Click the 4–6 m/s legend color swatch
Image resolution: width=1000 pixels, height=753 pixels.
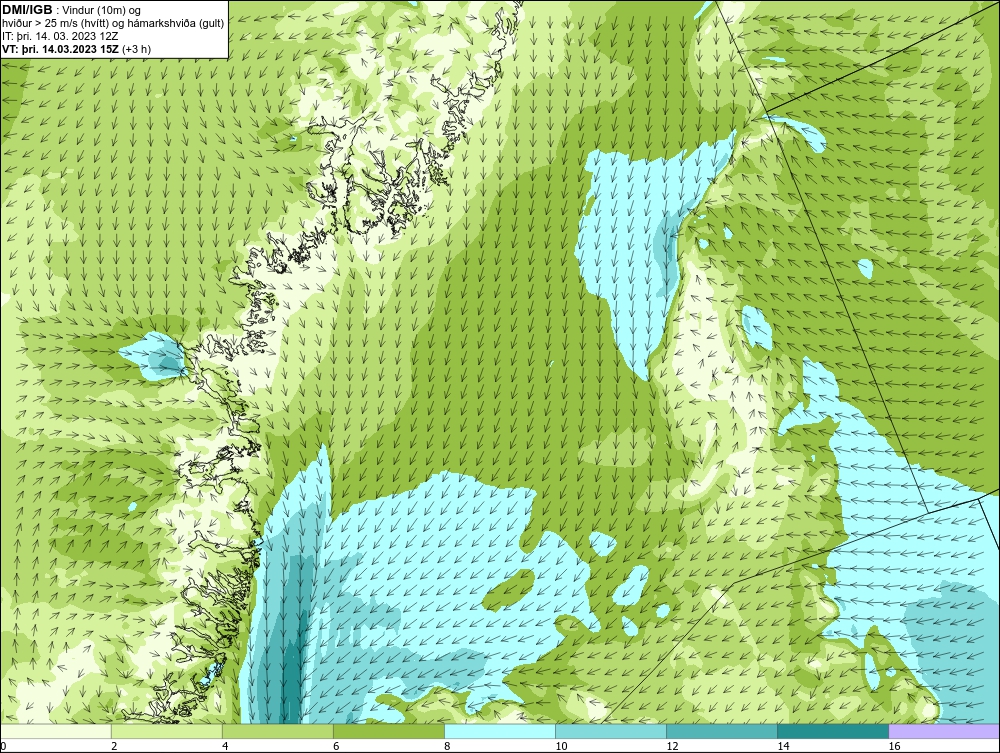pyautogui.click(x=278, y=731)
